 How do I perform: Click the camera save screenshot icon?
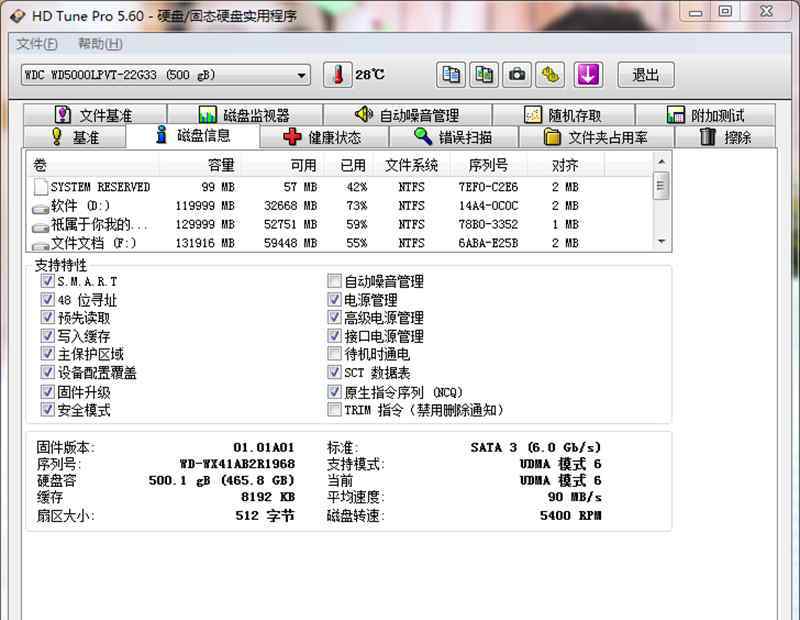point(517,75)
